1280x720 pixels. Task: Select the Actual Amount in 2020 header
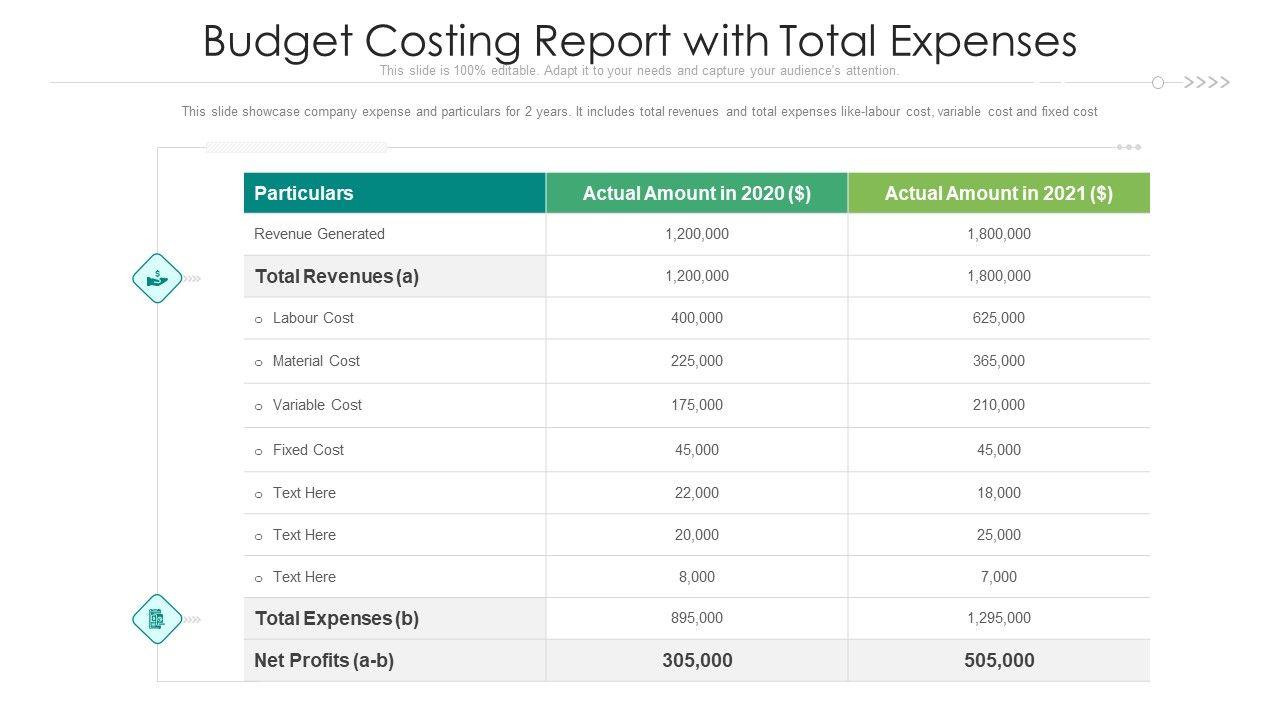697,193
